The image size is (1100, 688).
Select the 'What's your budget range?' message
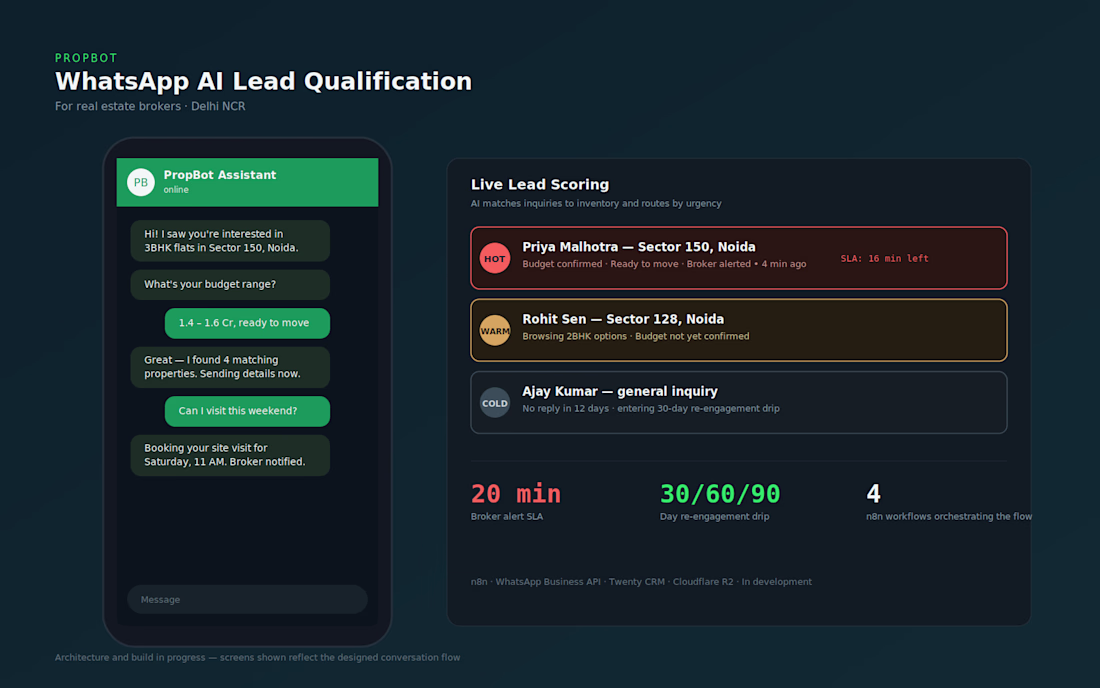pyautogui.click(x=230, y=285)
